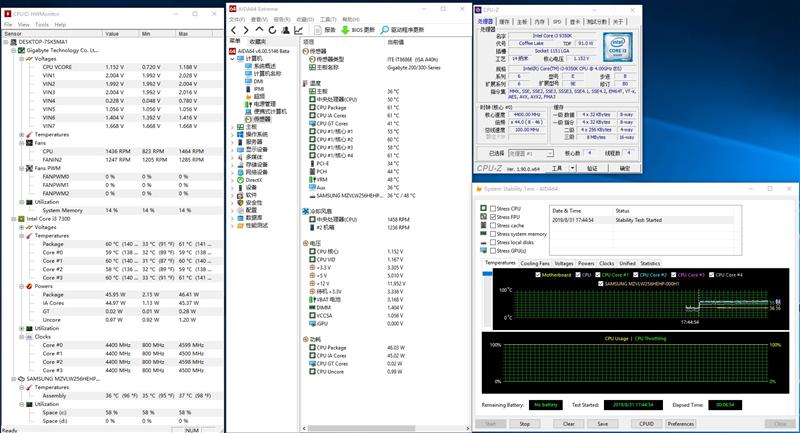Collapse the 计算机 node in AIDA64 tree

(232, 59)
